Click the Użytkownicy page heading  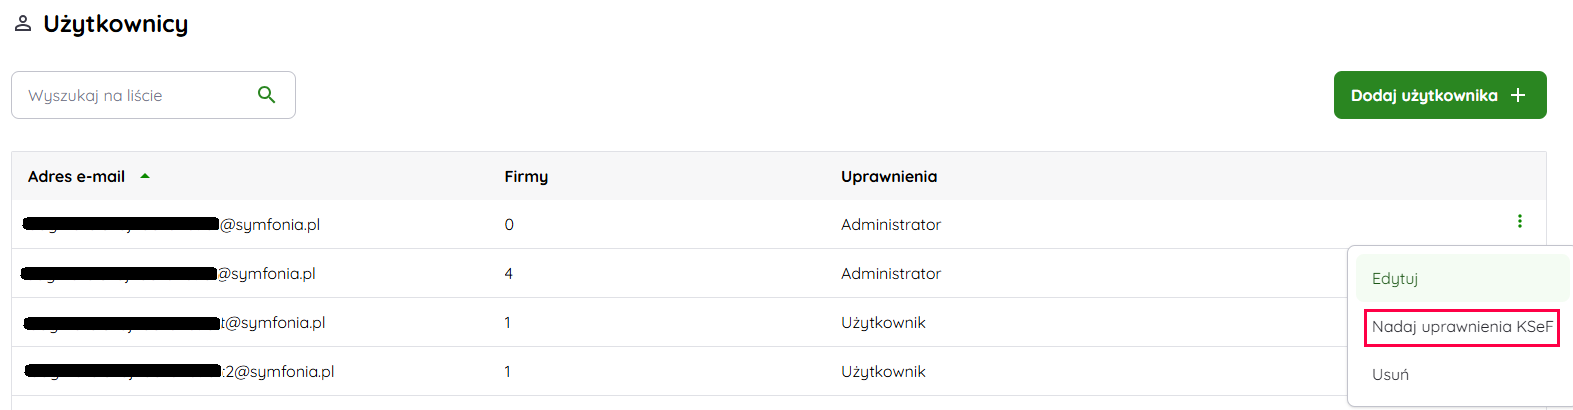(x=116, y=24)
